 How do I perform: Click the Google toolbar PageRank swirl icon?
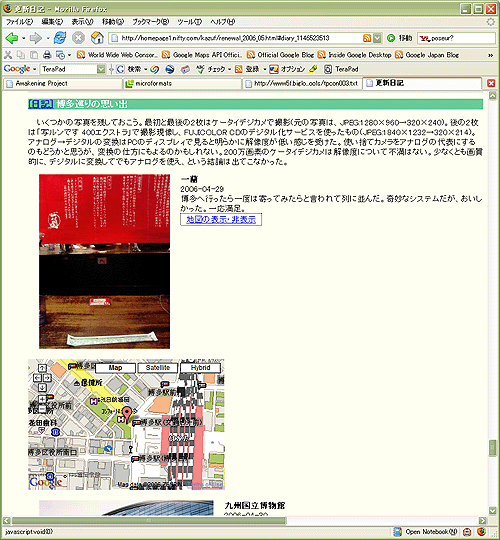155,69
